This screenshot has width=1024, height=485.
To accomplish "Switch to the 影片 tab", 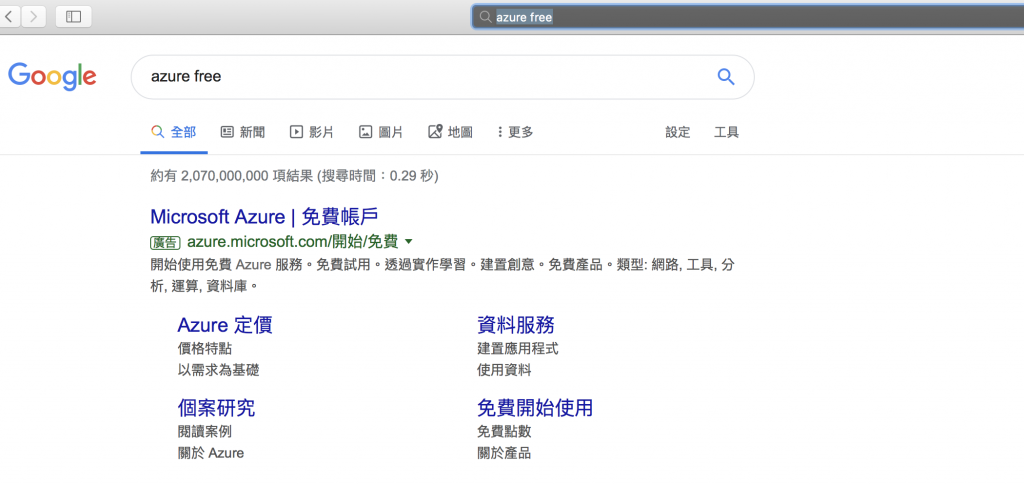I will (312, 133).
